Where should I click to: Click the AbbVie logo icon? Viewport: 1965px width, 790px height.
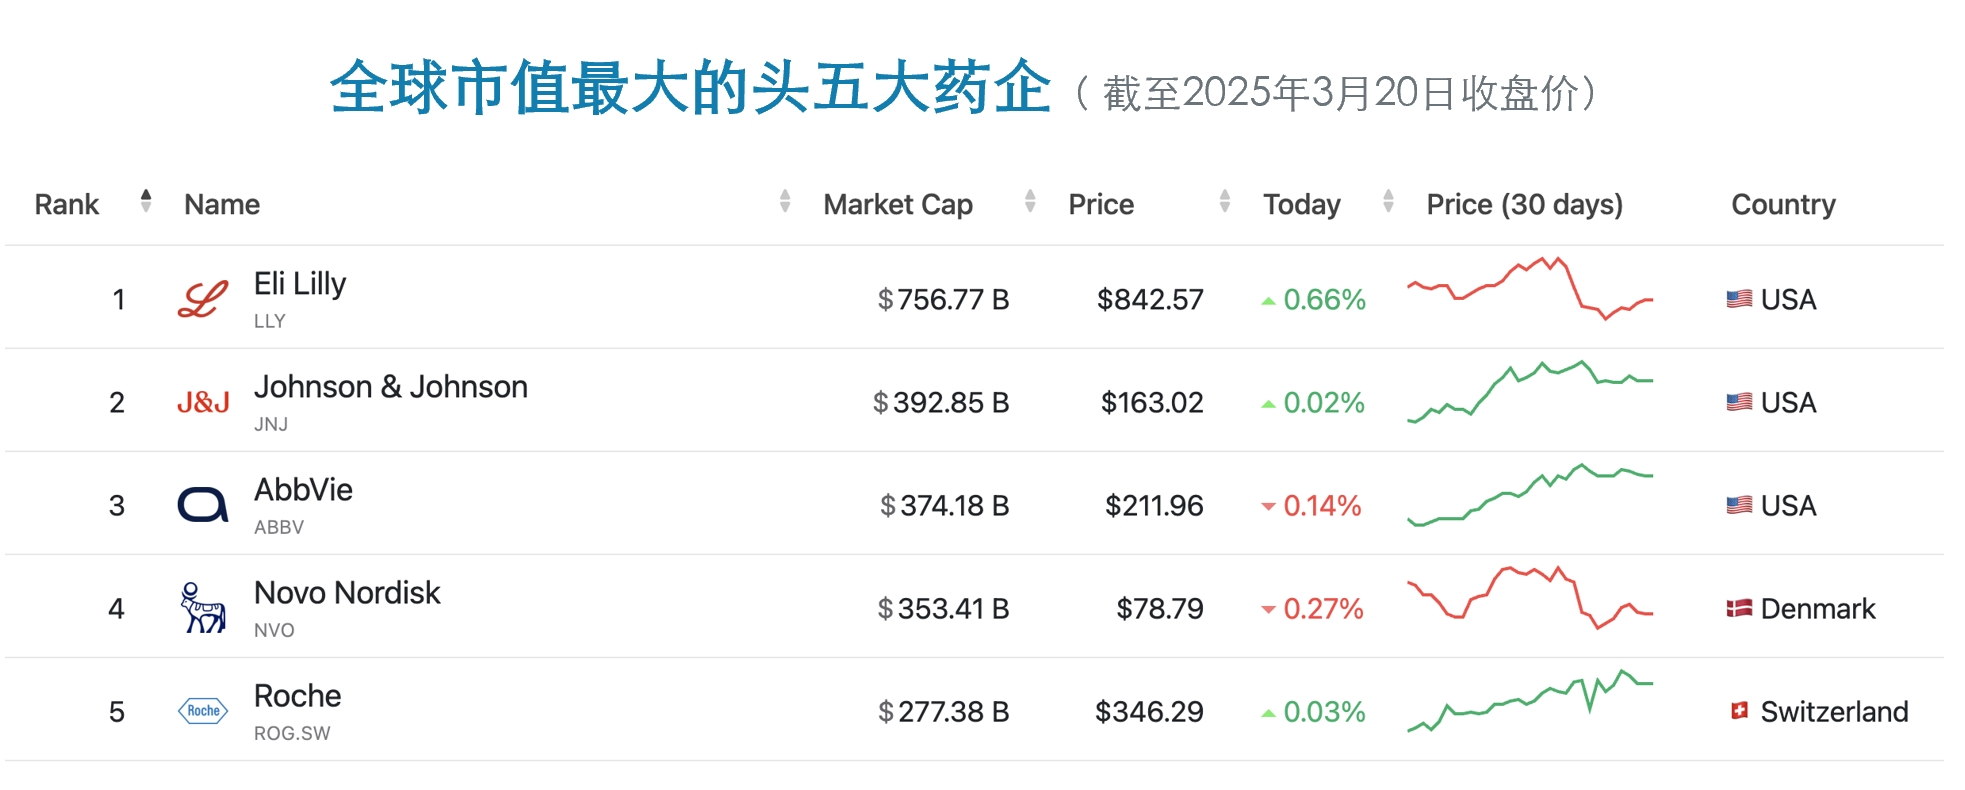pyautogui.click(x=203, y=505)
